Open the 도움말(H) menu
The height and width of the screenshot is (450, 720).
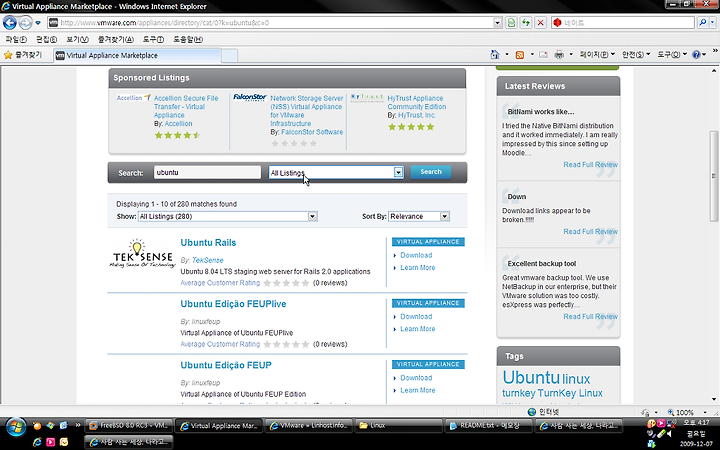click(188, 39)
